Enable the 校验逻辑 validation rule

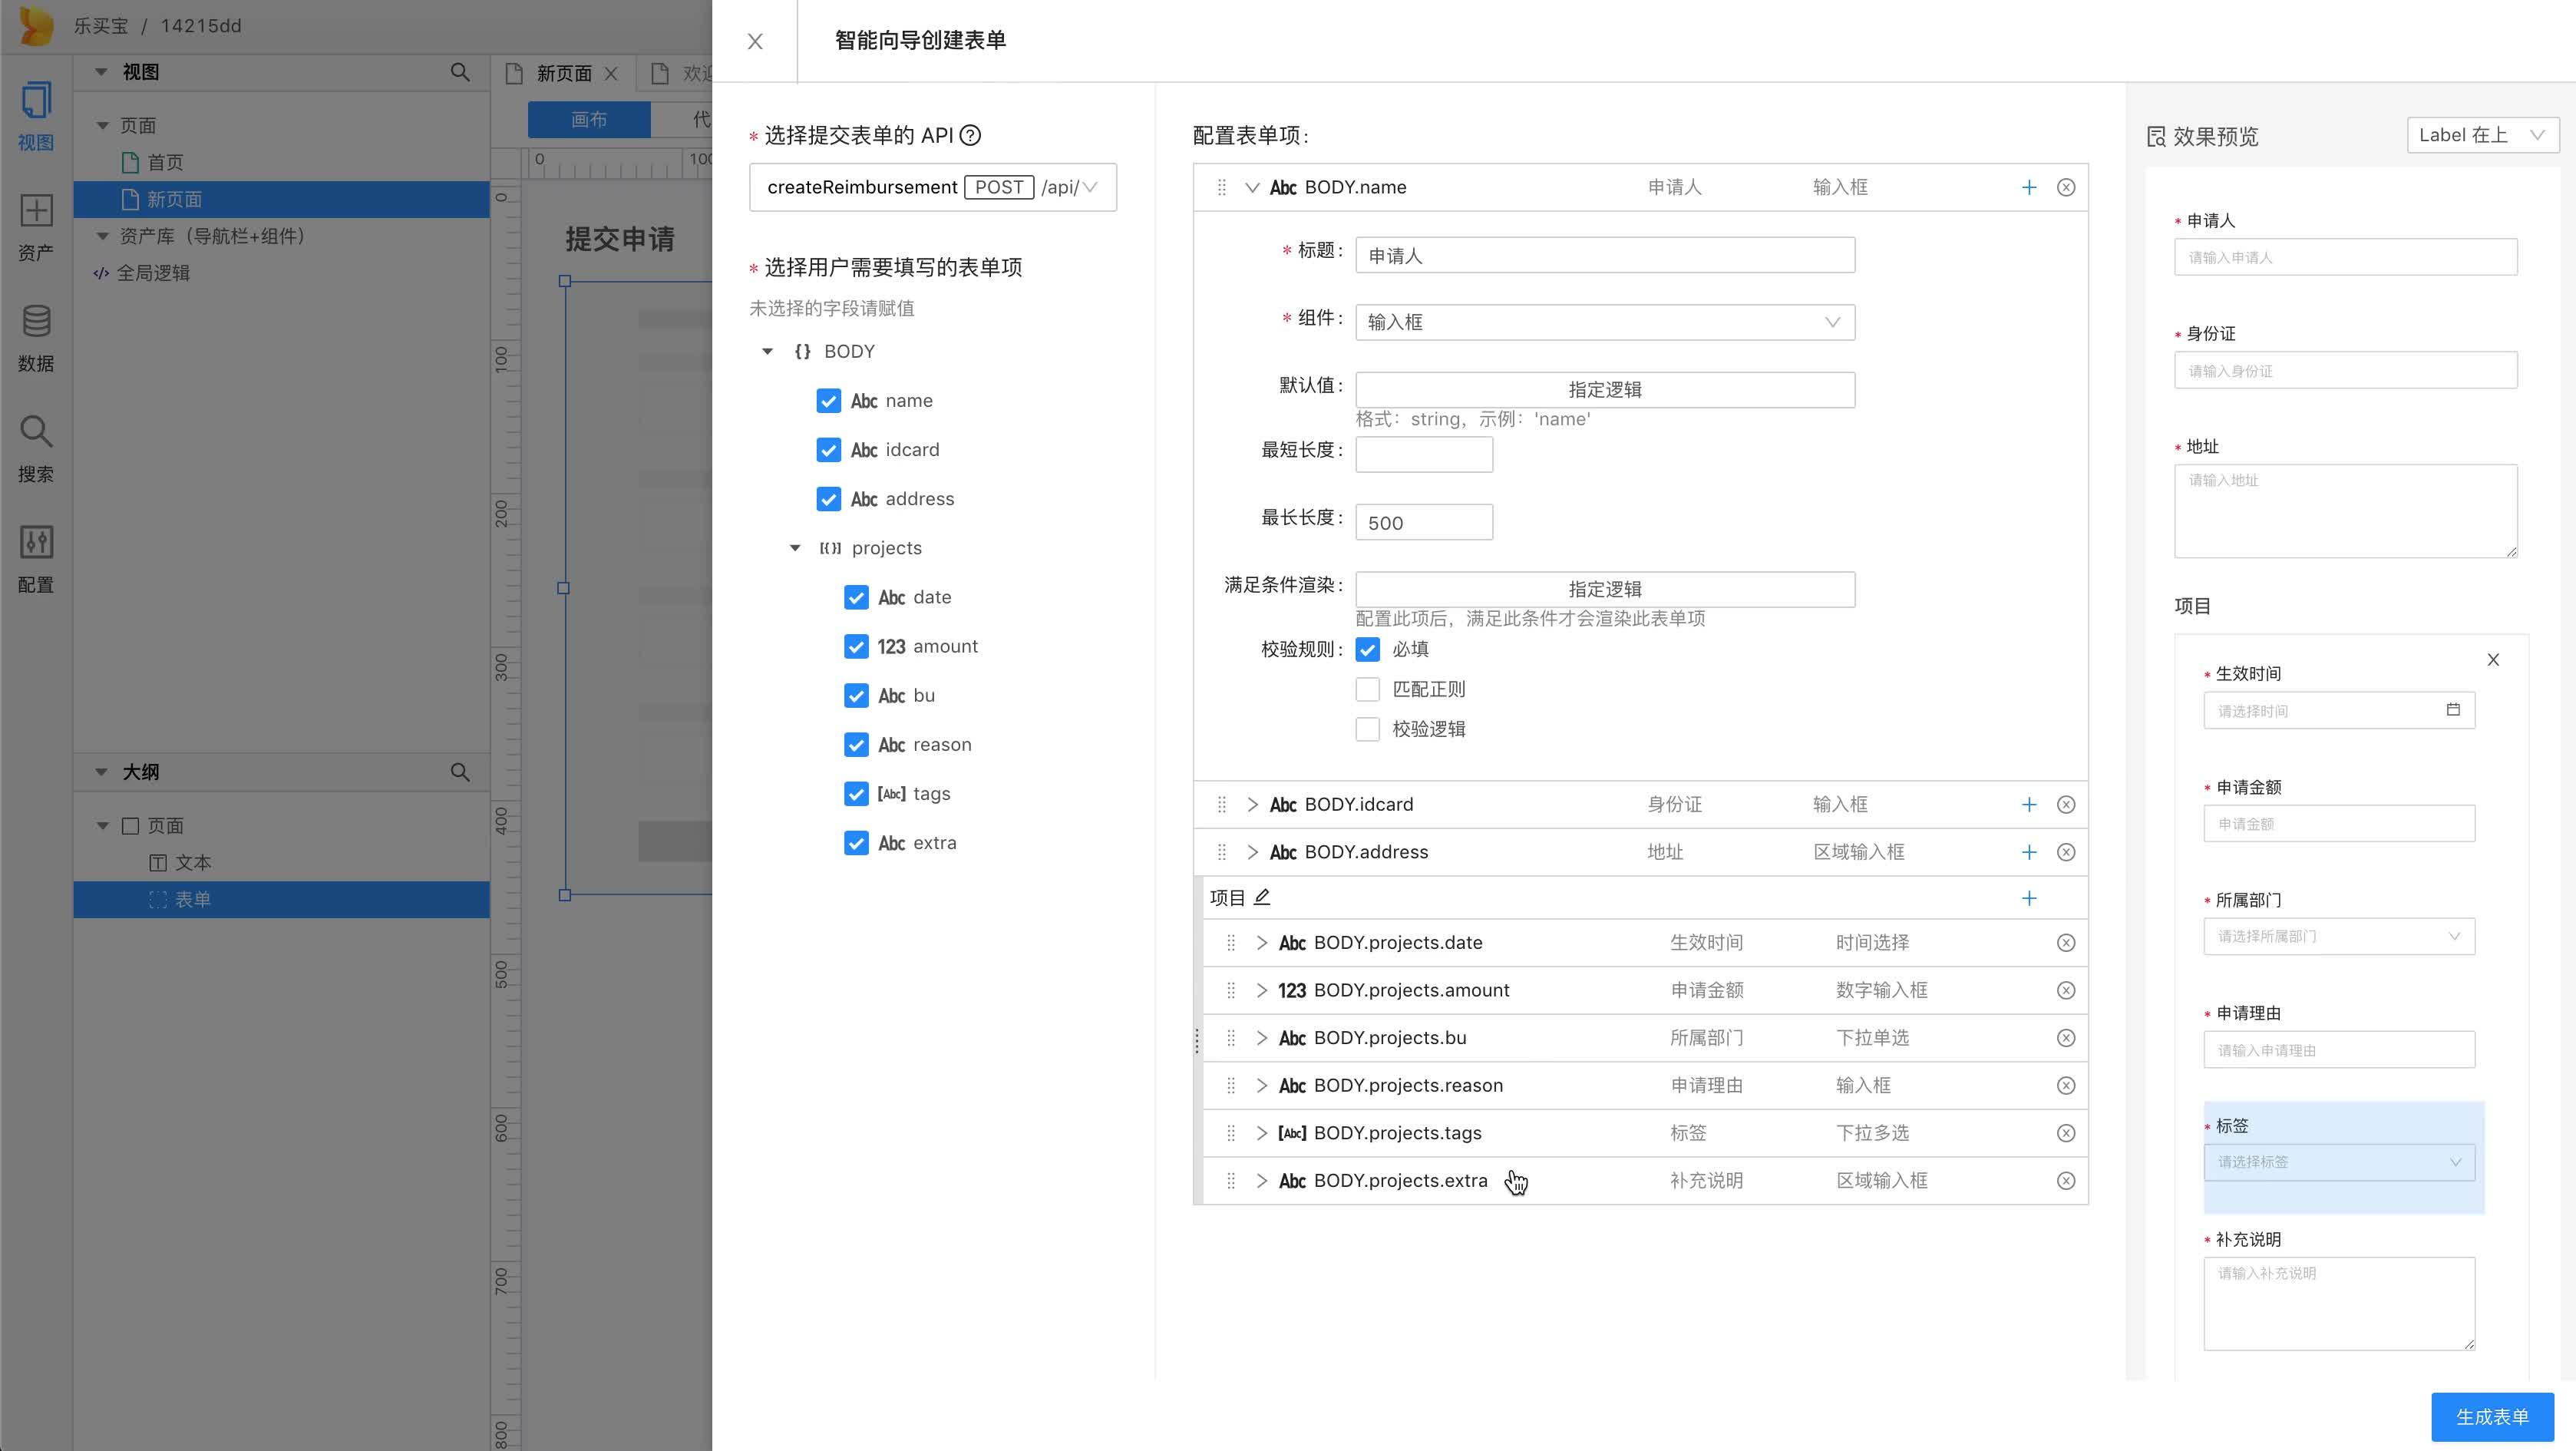click(x=1367, y=730)
